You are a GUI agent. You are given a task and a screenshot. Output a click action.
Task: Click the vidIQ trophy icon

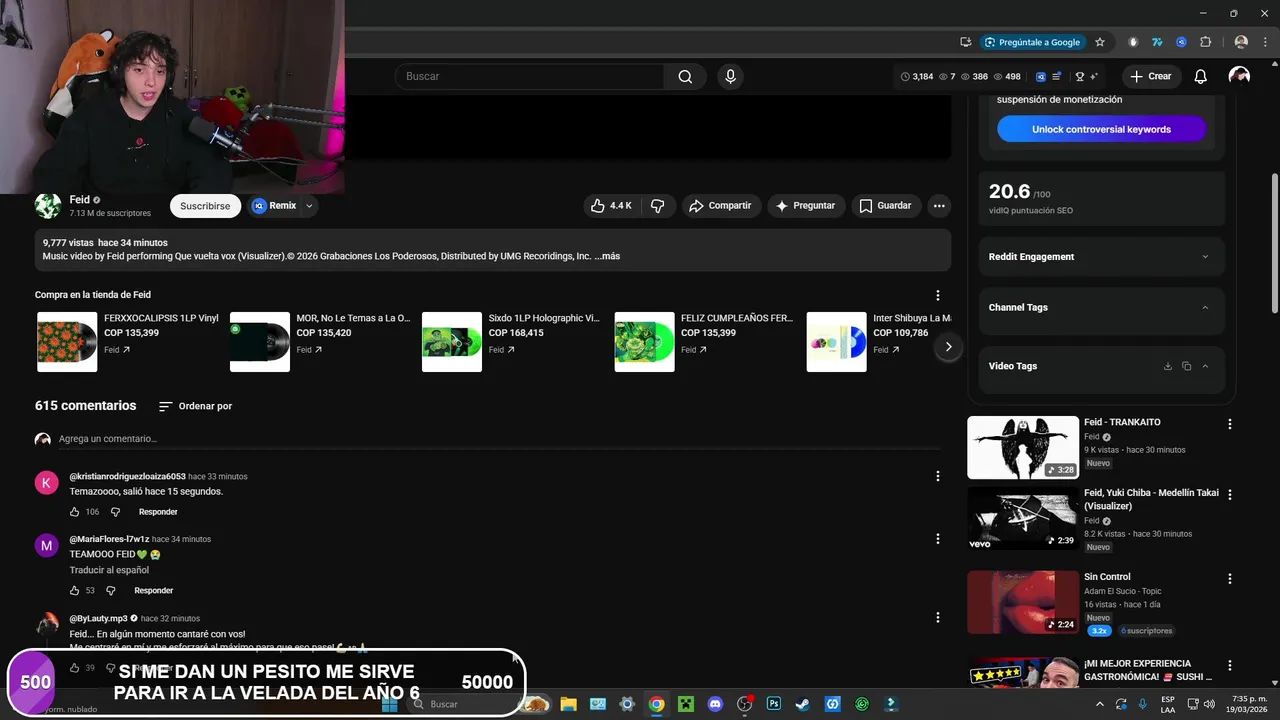[x=1079, y=76]
